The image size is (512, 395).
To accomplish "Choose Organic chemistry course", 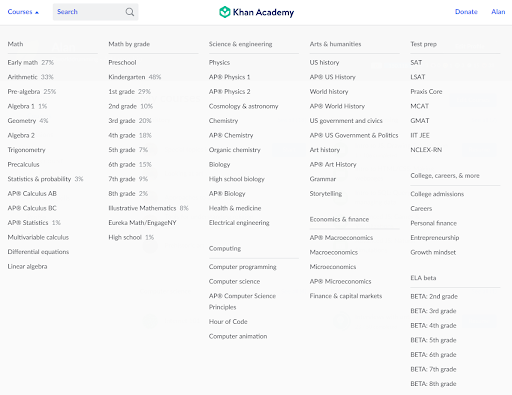I will (x=234, y=150).
